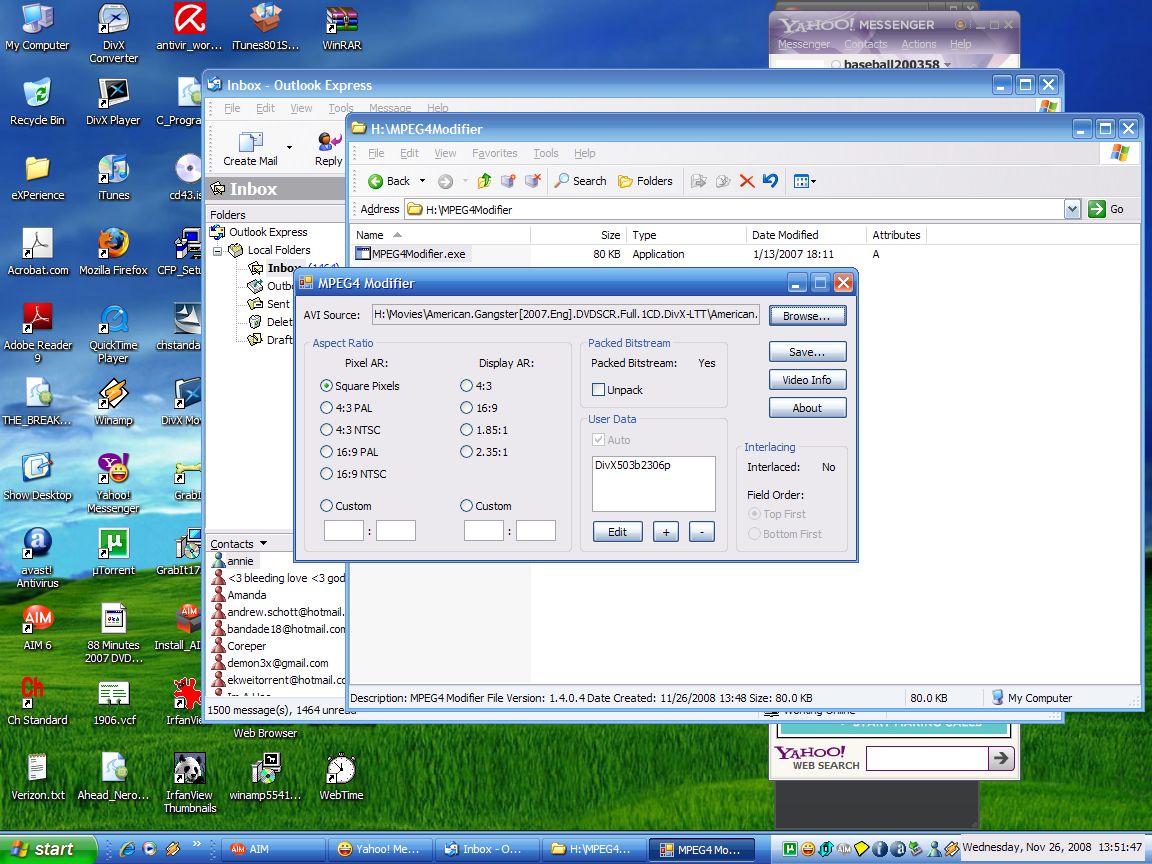The height and width of the screenshot is (864, 1152).
Task: Open the Winamp desktop icon
Action: coord(114,402)
